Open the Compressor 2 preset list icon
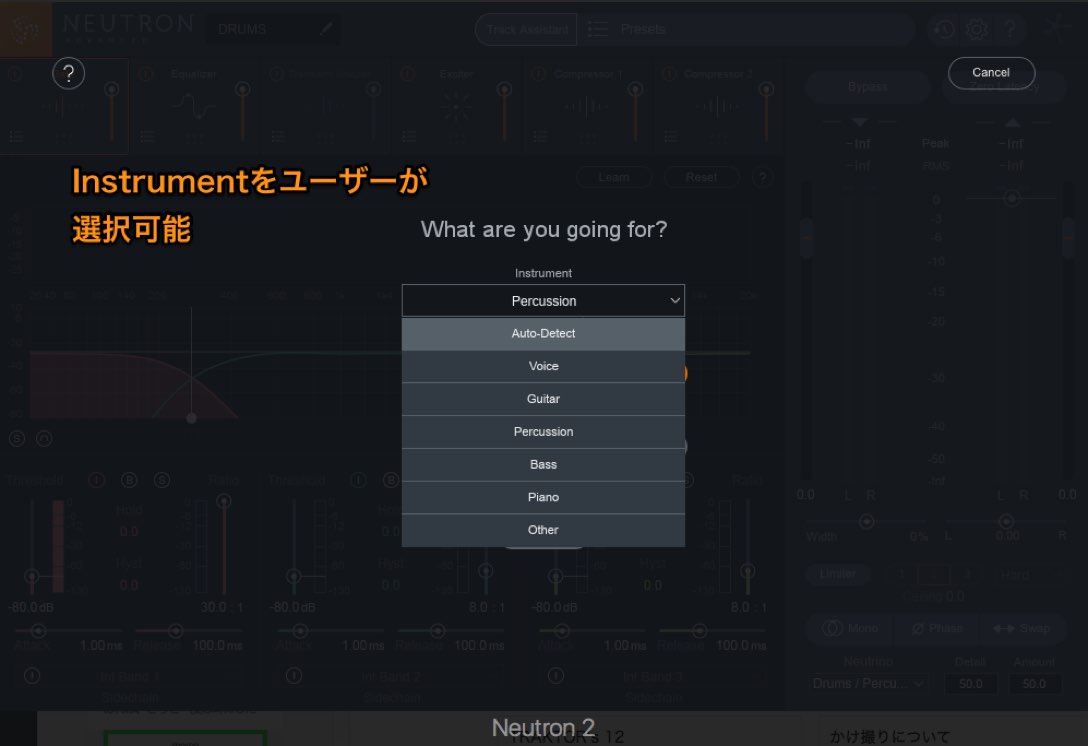 (670, 137)
